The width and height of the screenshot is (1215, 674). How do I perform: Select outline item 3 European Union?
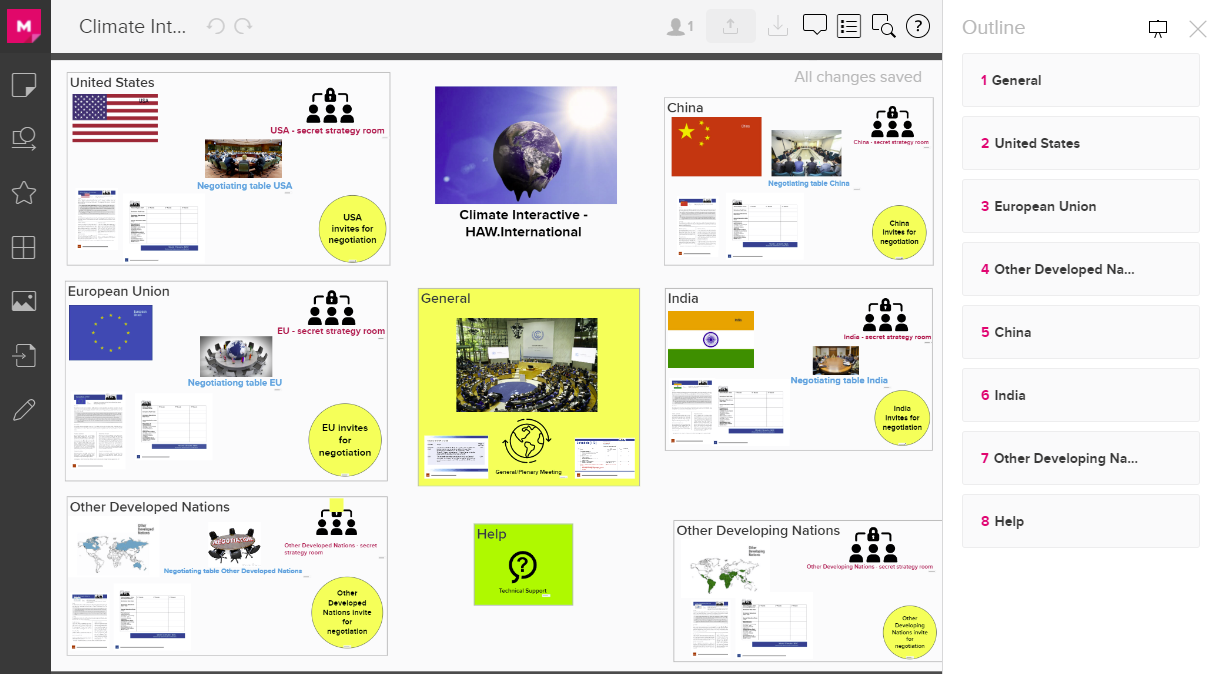coord(1080,206)
